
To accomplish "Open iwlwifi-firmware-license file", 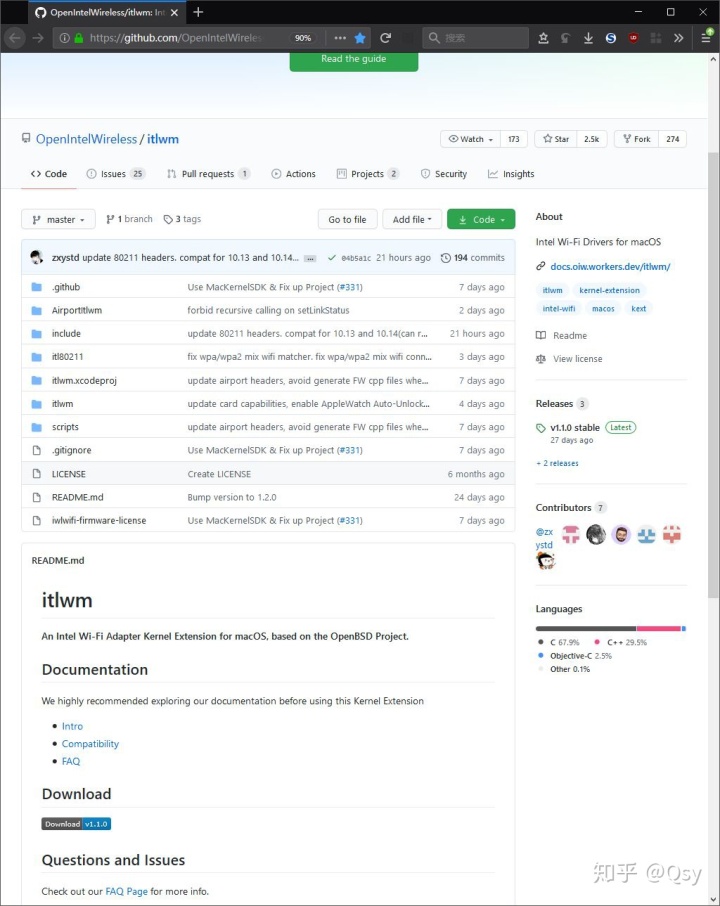I will [99, 521].
